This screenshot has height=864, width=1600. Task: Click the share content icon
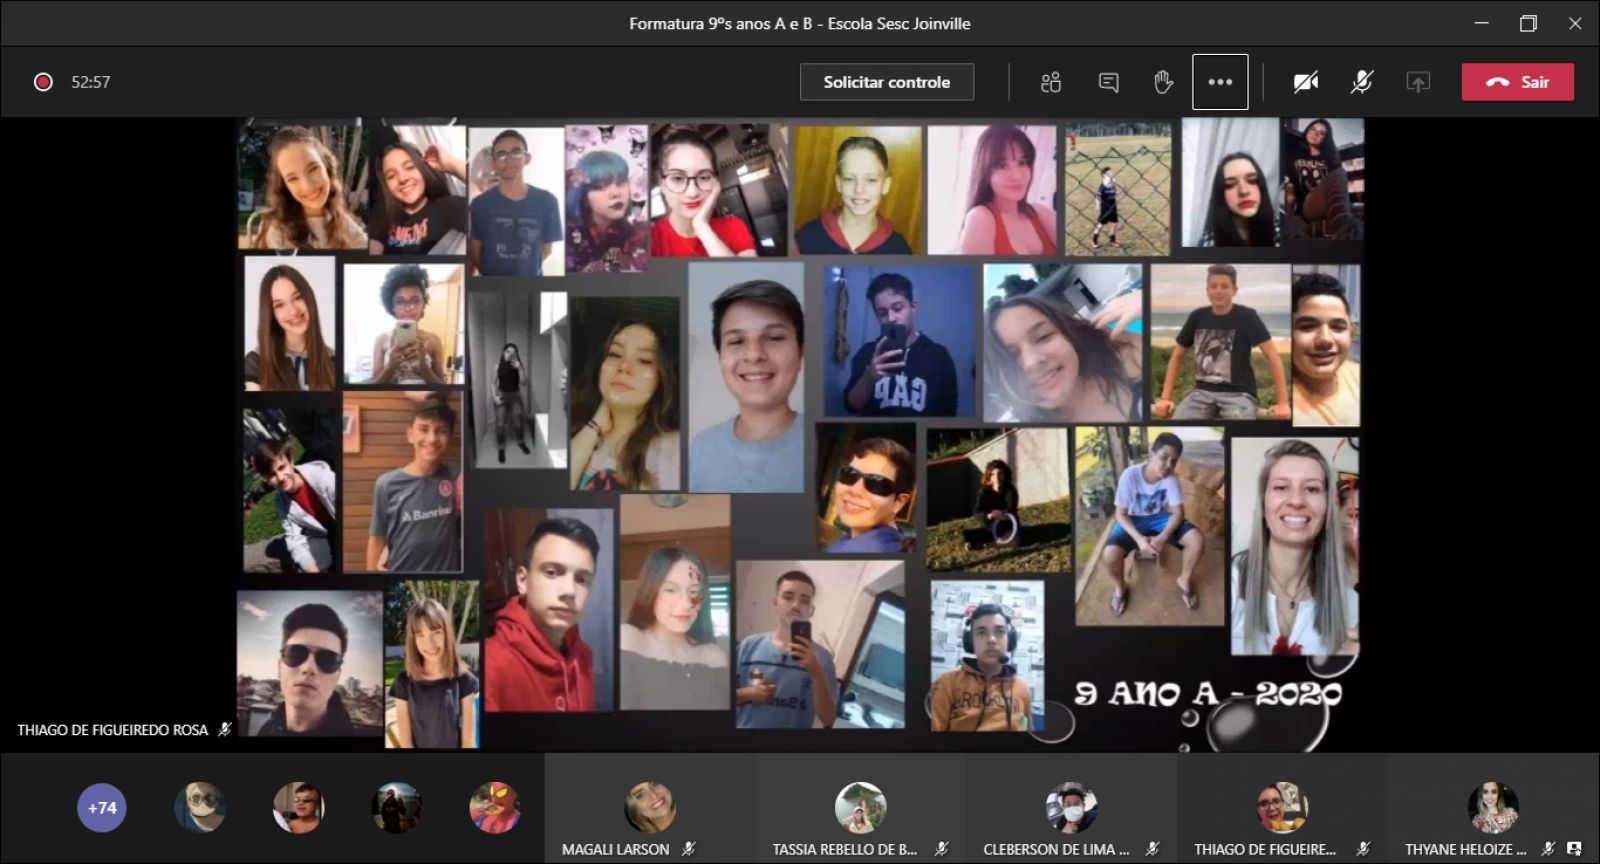pos(1418,82)
